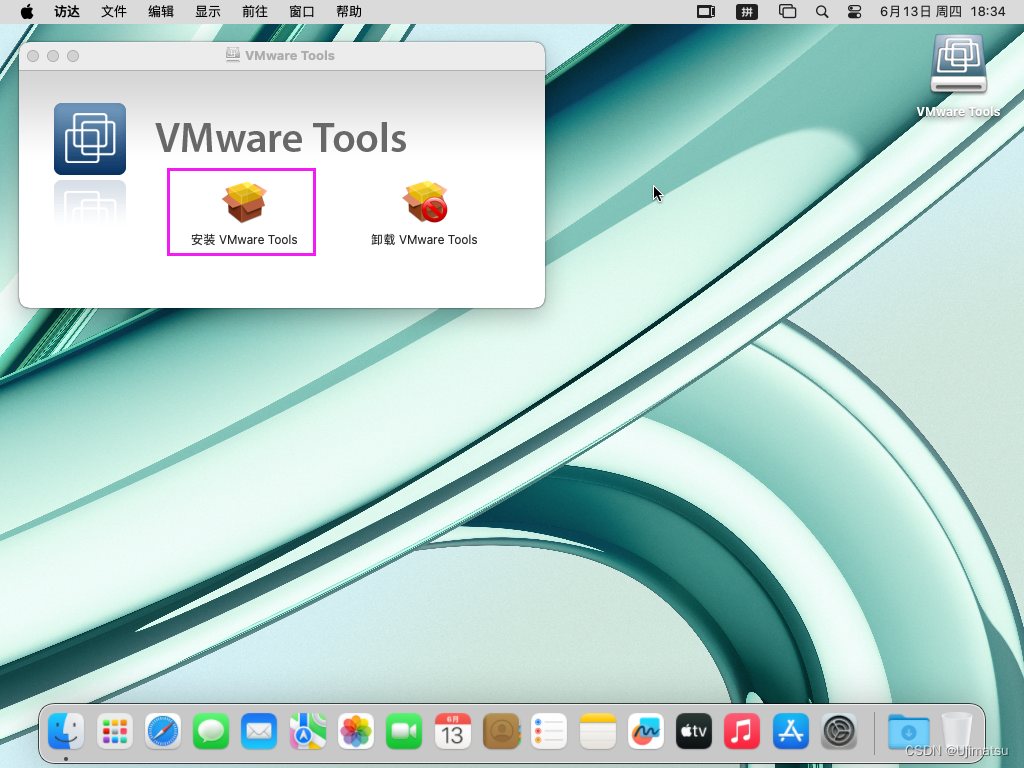Open Notes from the Dock

tap(598, 730)
